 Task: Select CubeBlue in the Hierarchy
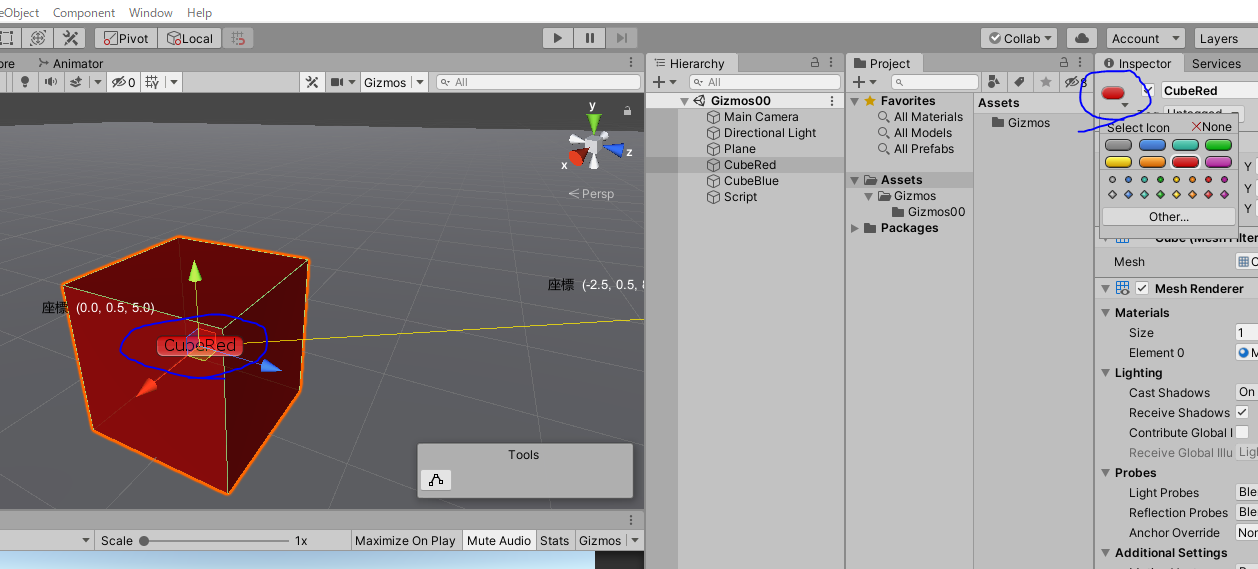point(750,181)
